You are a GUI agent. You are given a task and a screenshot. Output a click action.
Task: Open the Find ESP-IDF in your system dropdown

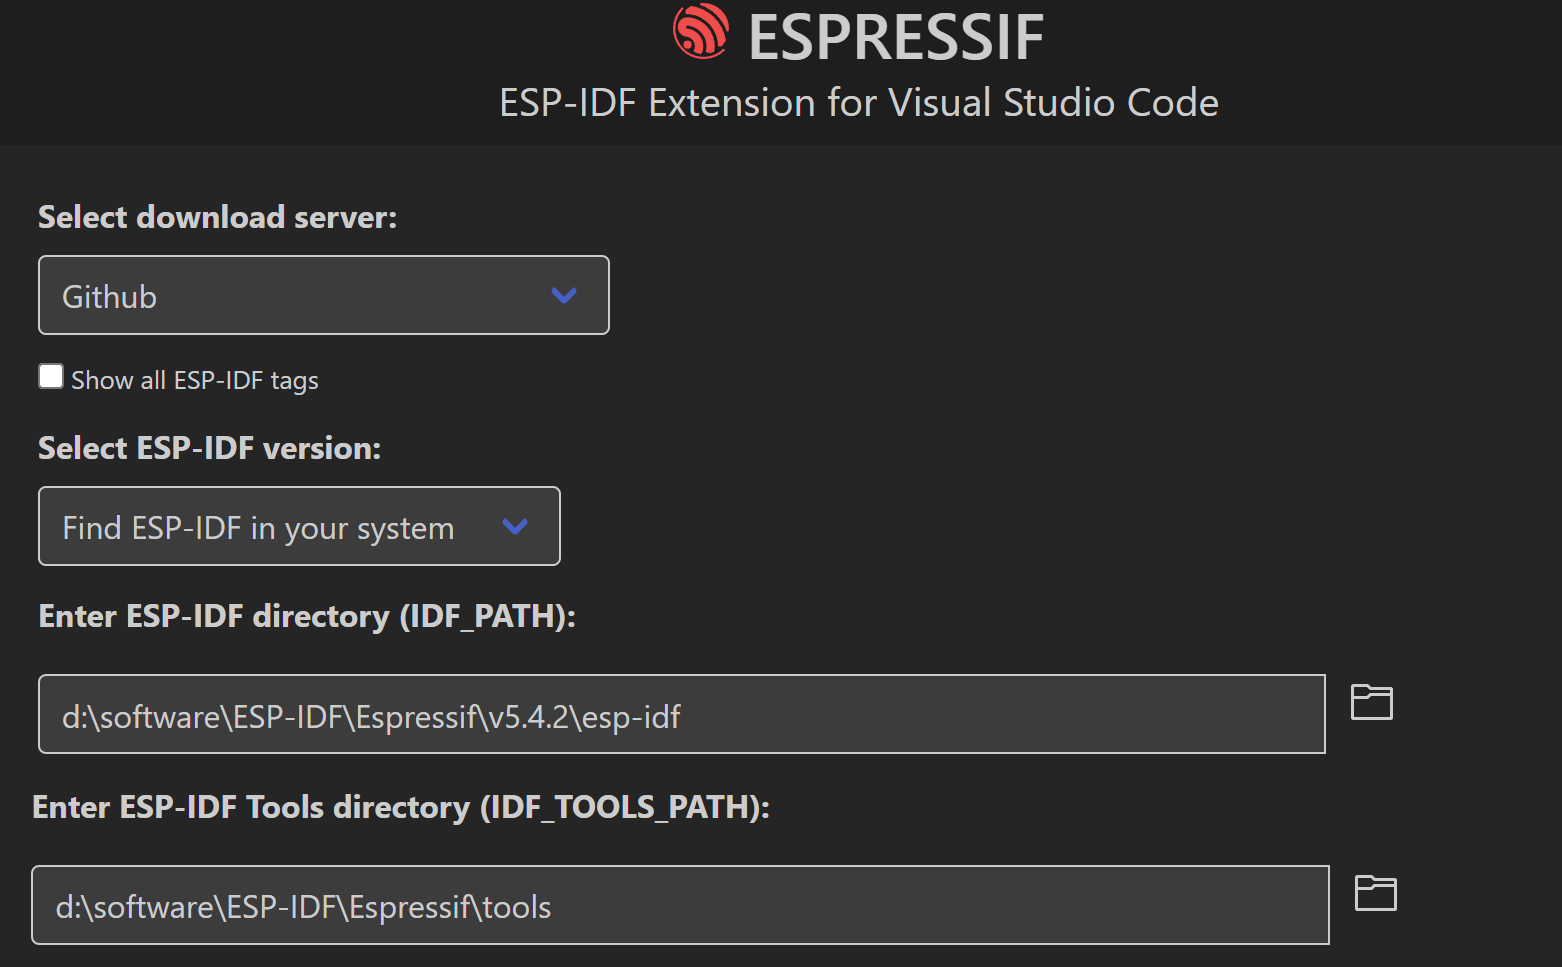click(x=299, y=526)
